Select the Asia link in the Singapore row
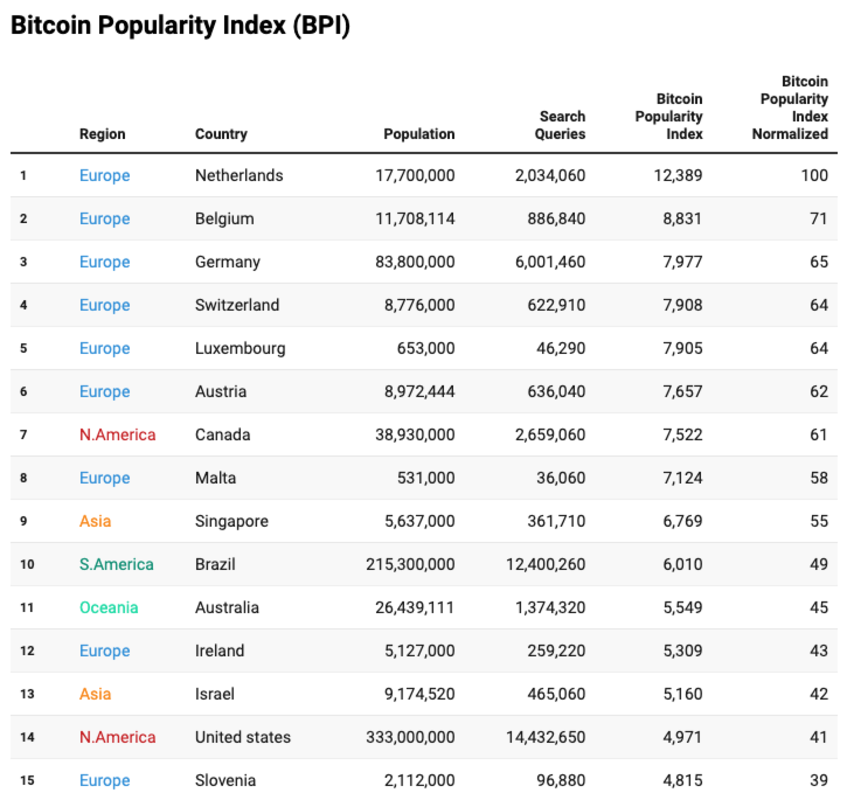The height and width of the screenshot is (800, 847). (x=95, y=521)
